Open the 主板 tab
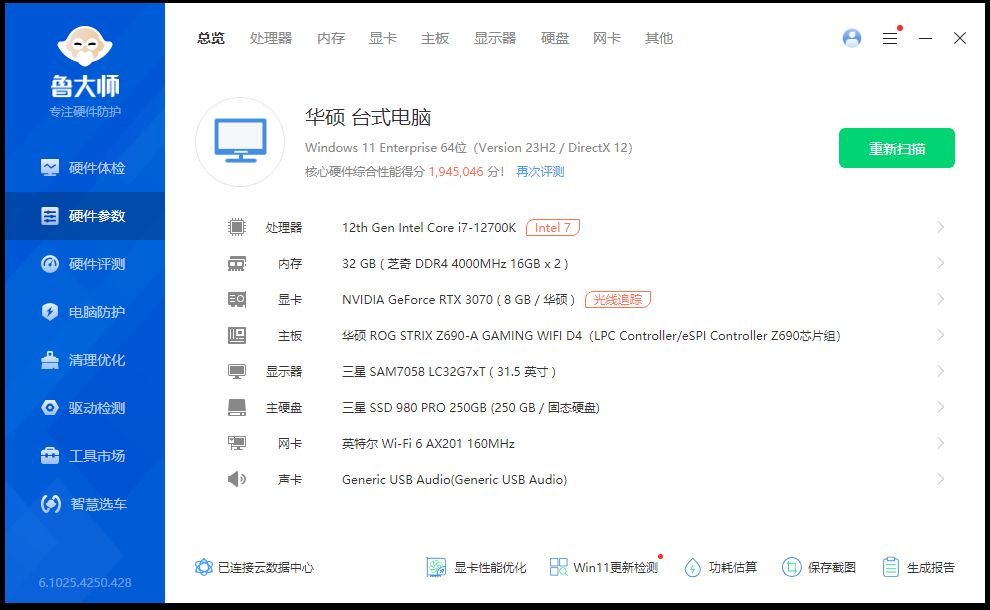The height and width of the screenshot is (610, 990). point(435,38)
